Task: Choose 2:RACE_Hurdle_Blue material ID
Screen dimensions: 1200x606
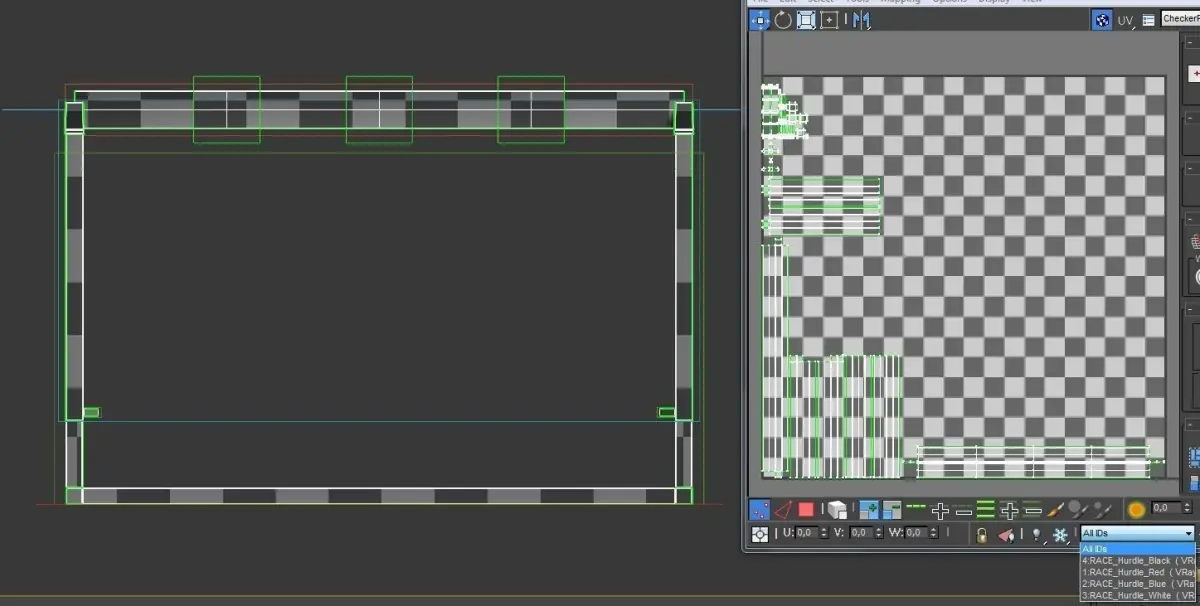Action: pos(1137,583)
